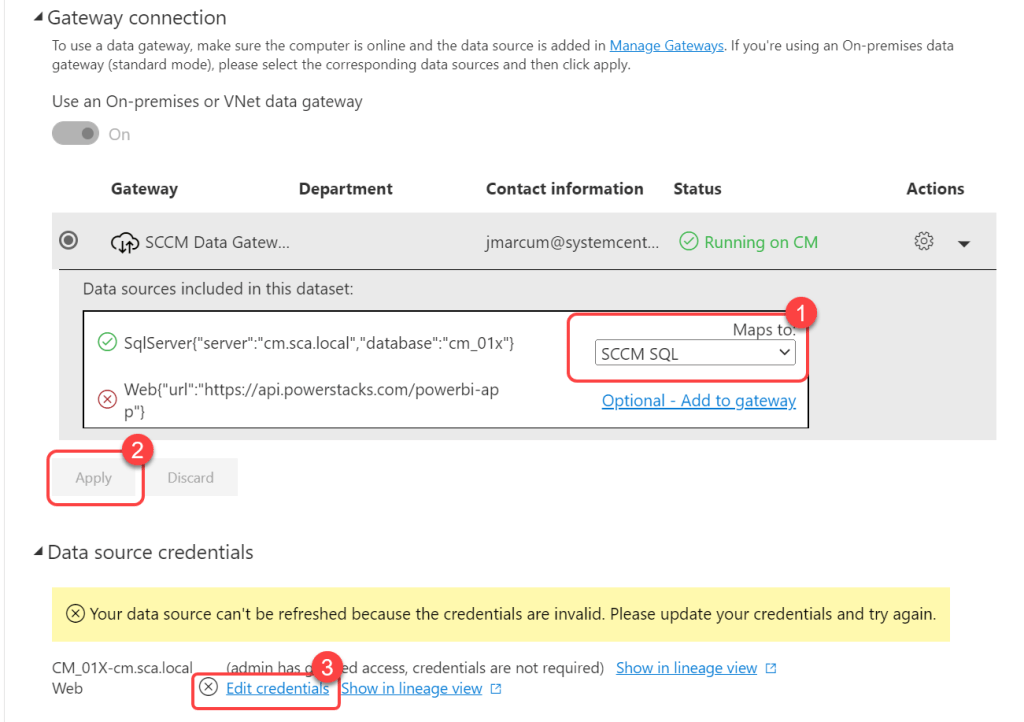Click the SCCM Data Gateway cloud icon
Viewport: 1024px width, 722px height.
click(125, 242)
